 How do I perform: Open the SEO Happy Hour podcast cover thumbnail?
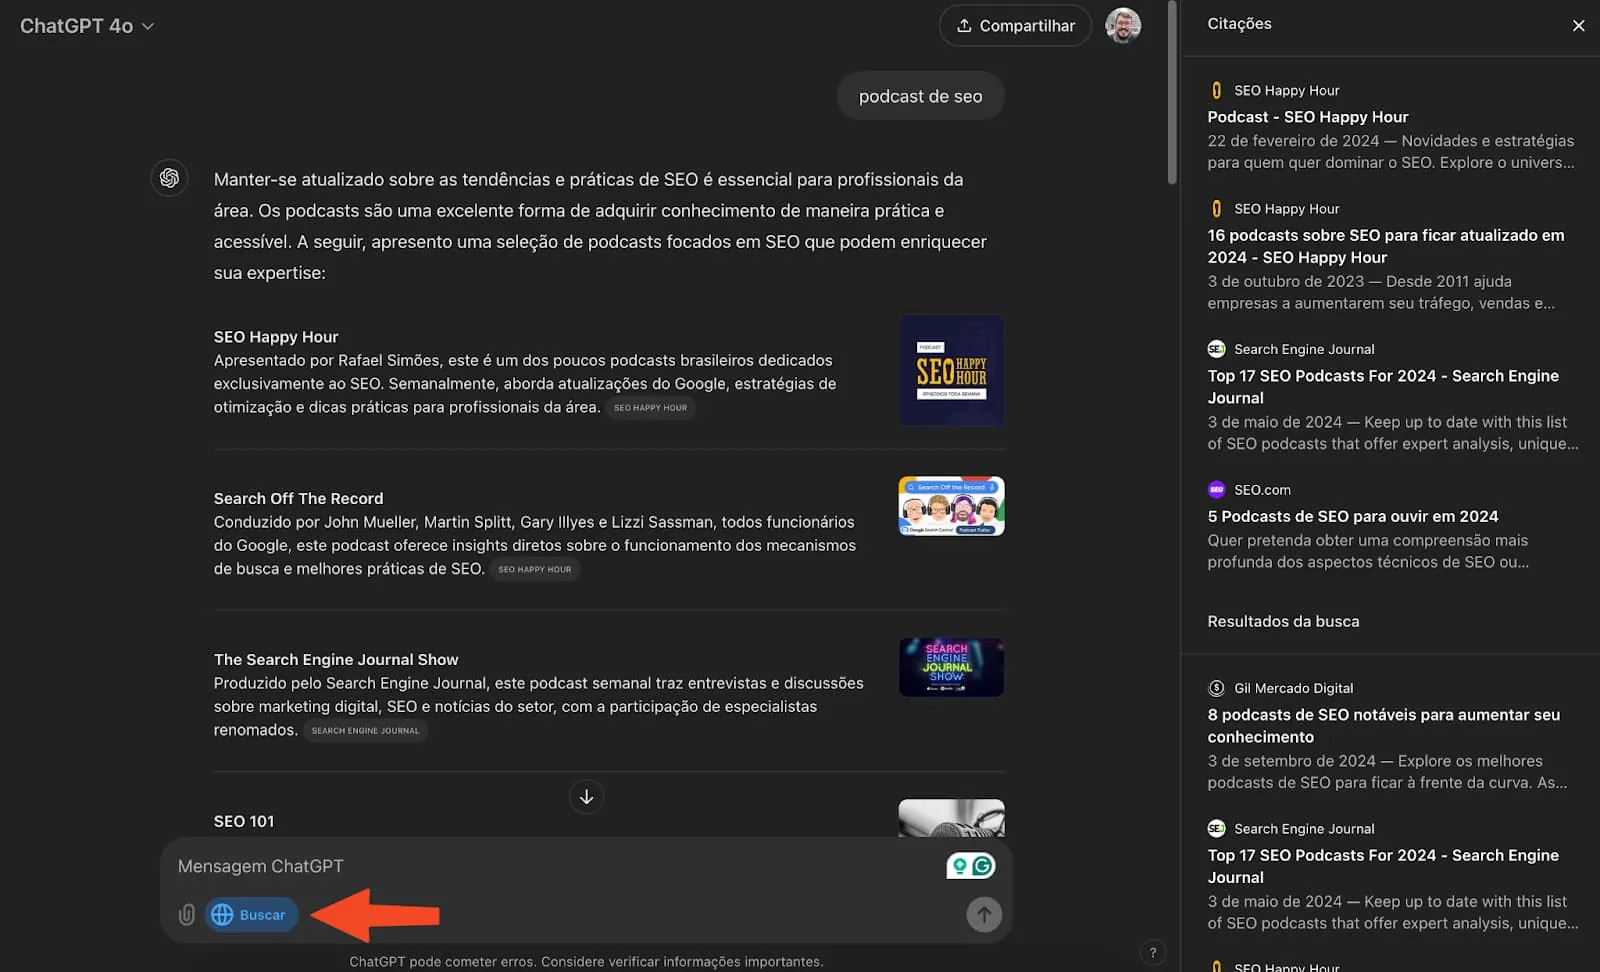pos(951,371)
